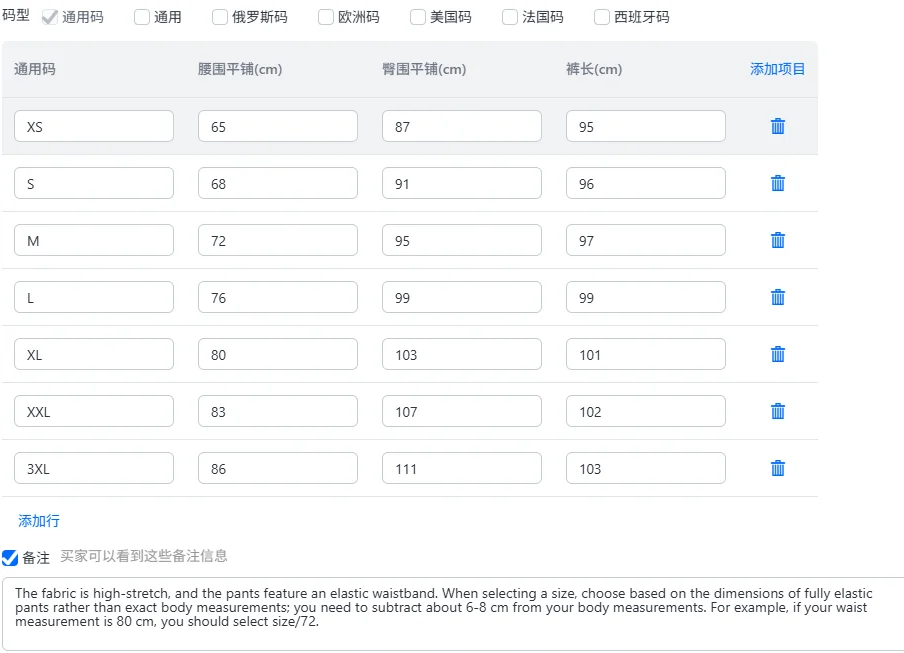904x653 pixels.
Task: Focus the S size name field
Action: coord(94,183)
